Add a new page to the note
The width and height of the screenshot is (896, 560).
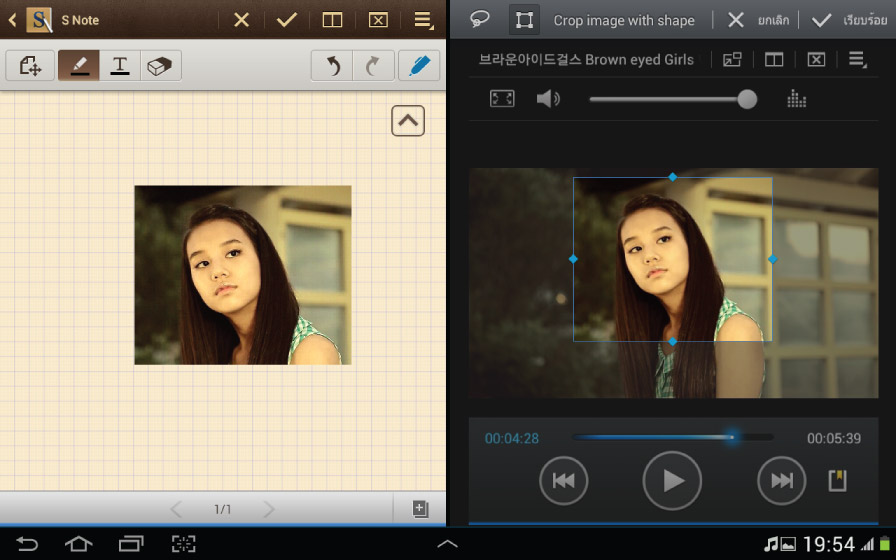[420, 509]
